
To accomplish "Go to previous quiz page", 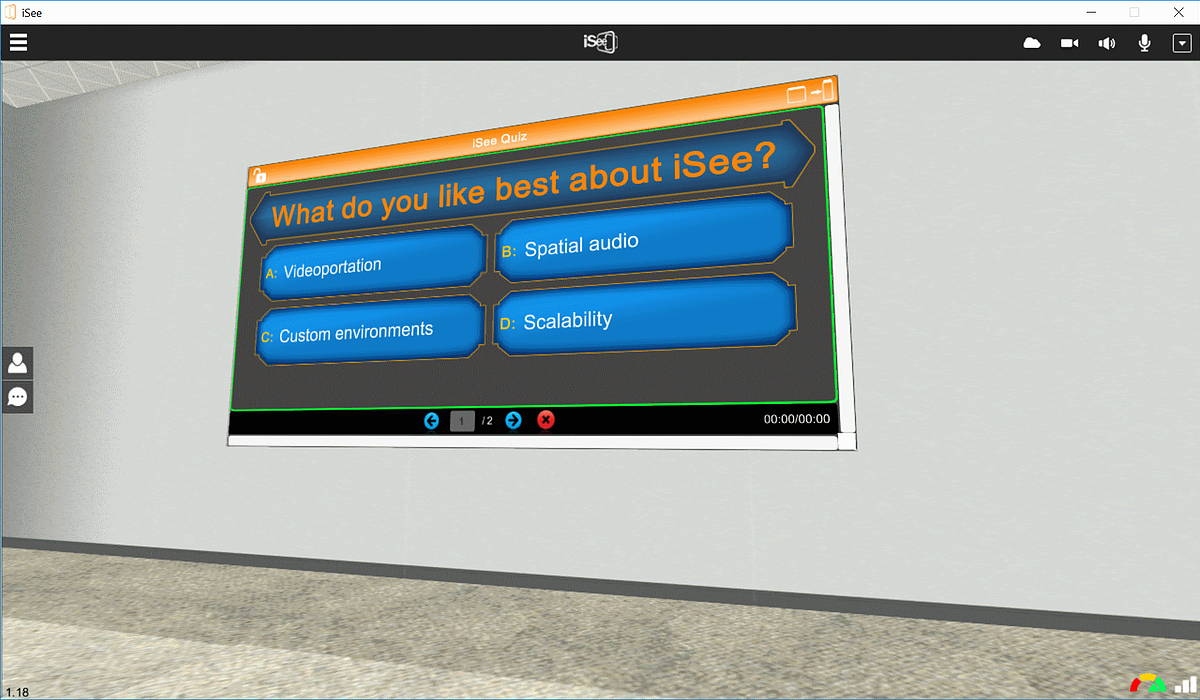I will [432, 420].
